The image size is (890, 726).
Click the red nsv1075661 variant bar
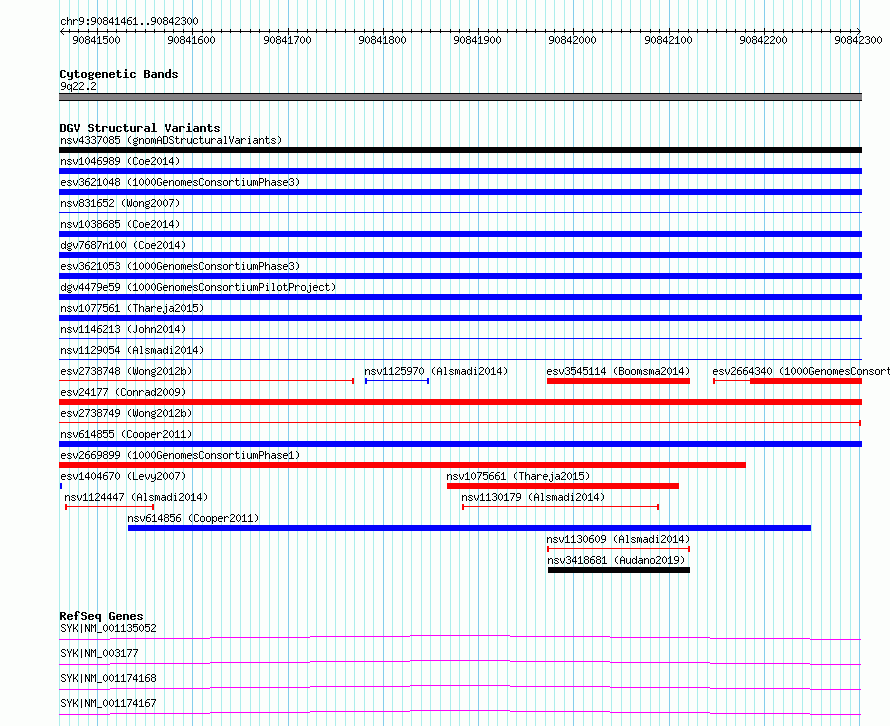coord(562,486)
